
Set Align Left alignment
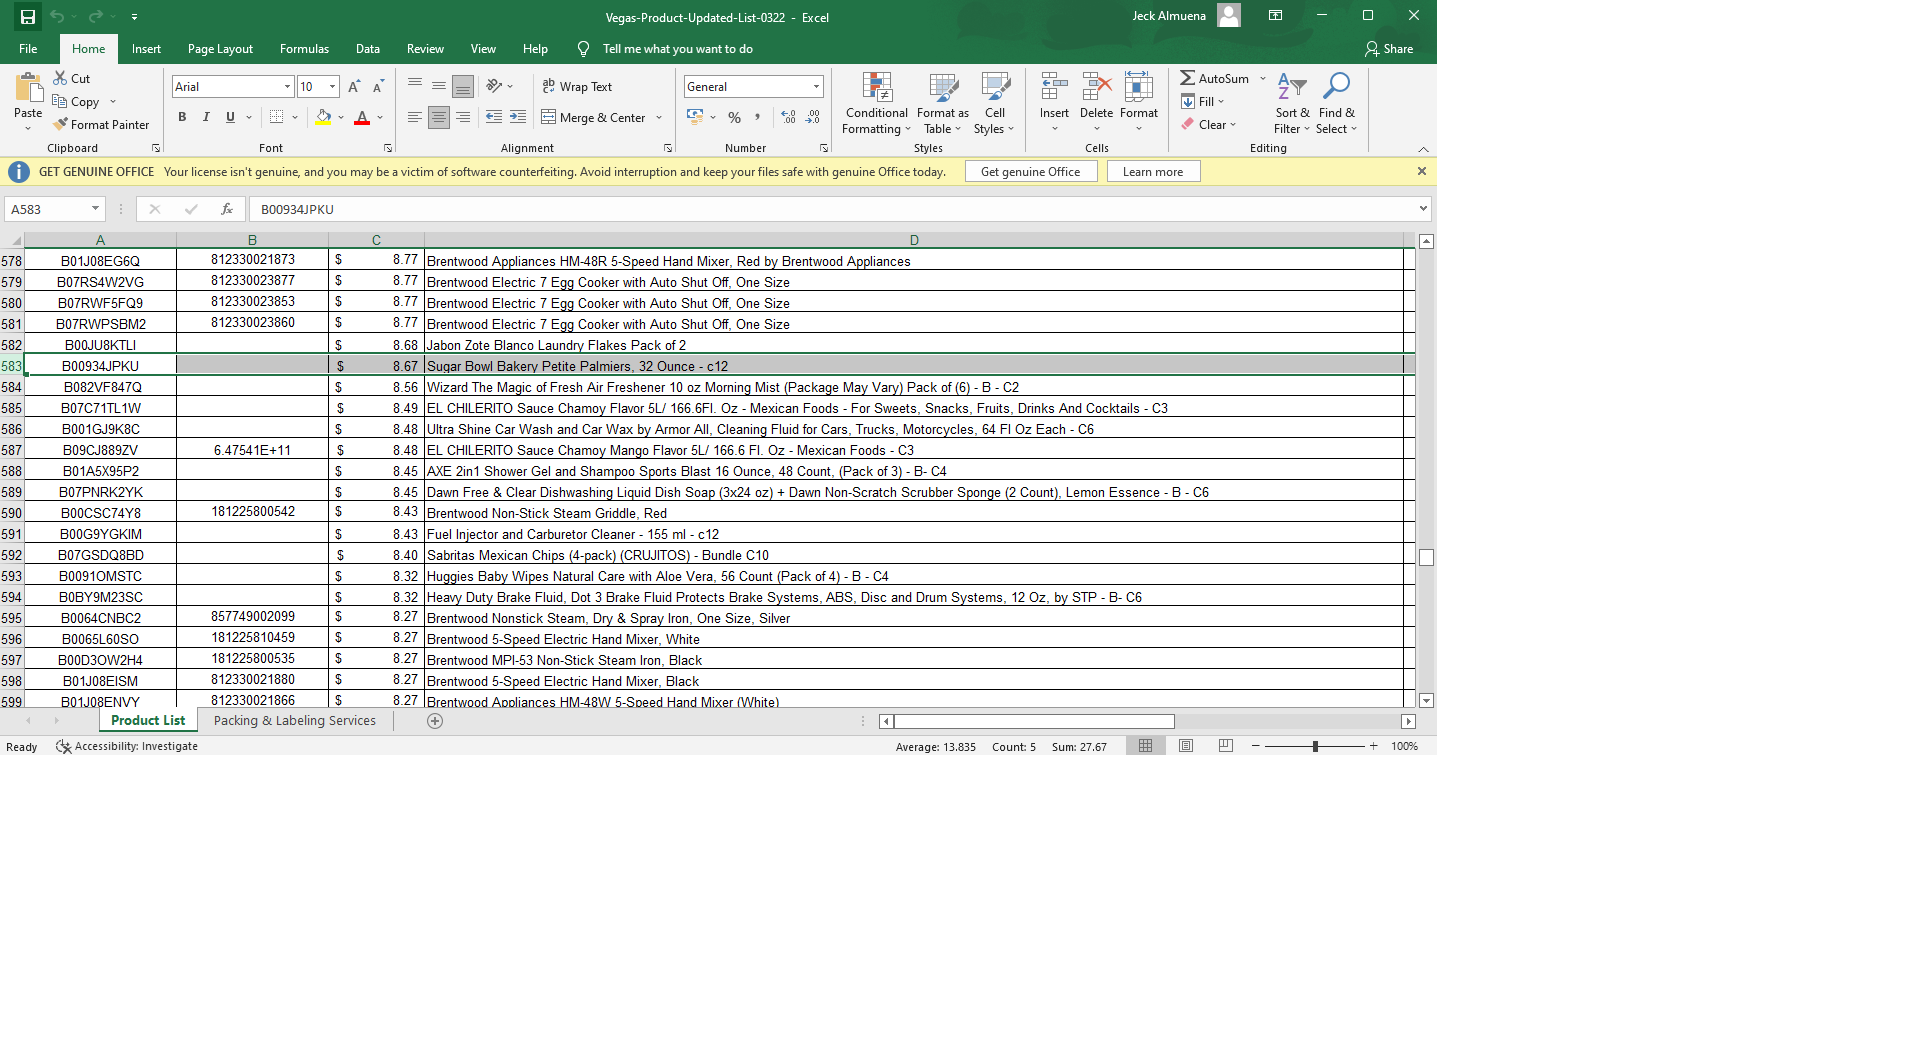415,117
